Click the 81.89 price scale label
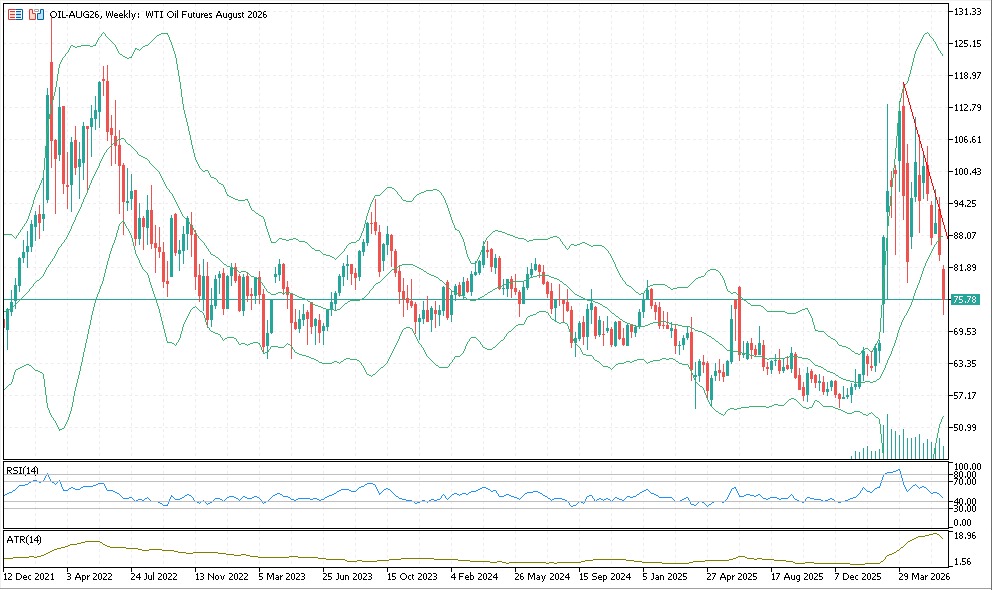This screenshot has height=590, width=992. [x=967, y=267]
